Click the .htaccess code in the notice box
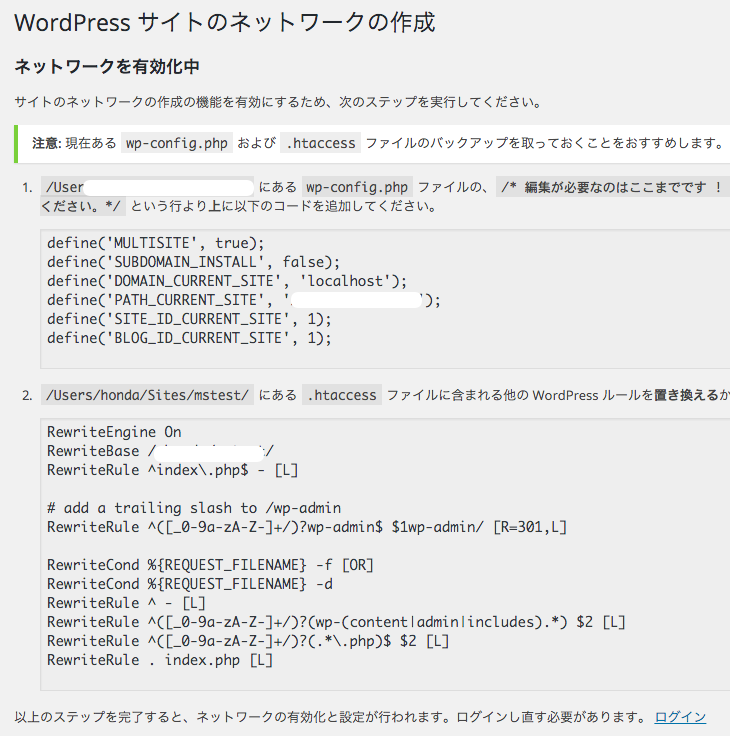Screen dimensions: 730x736 click(x=321, y=143)
